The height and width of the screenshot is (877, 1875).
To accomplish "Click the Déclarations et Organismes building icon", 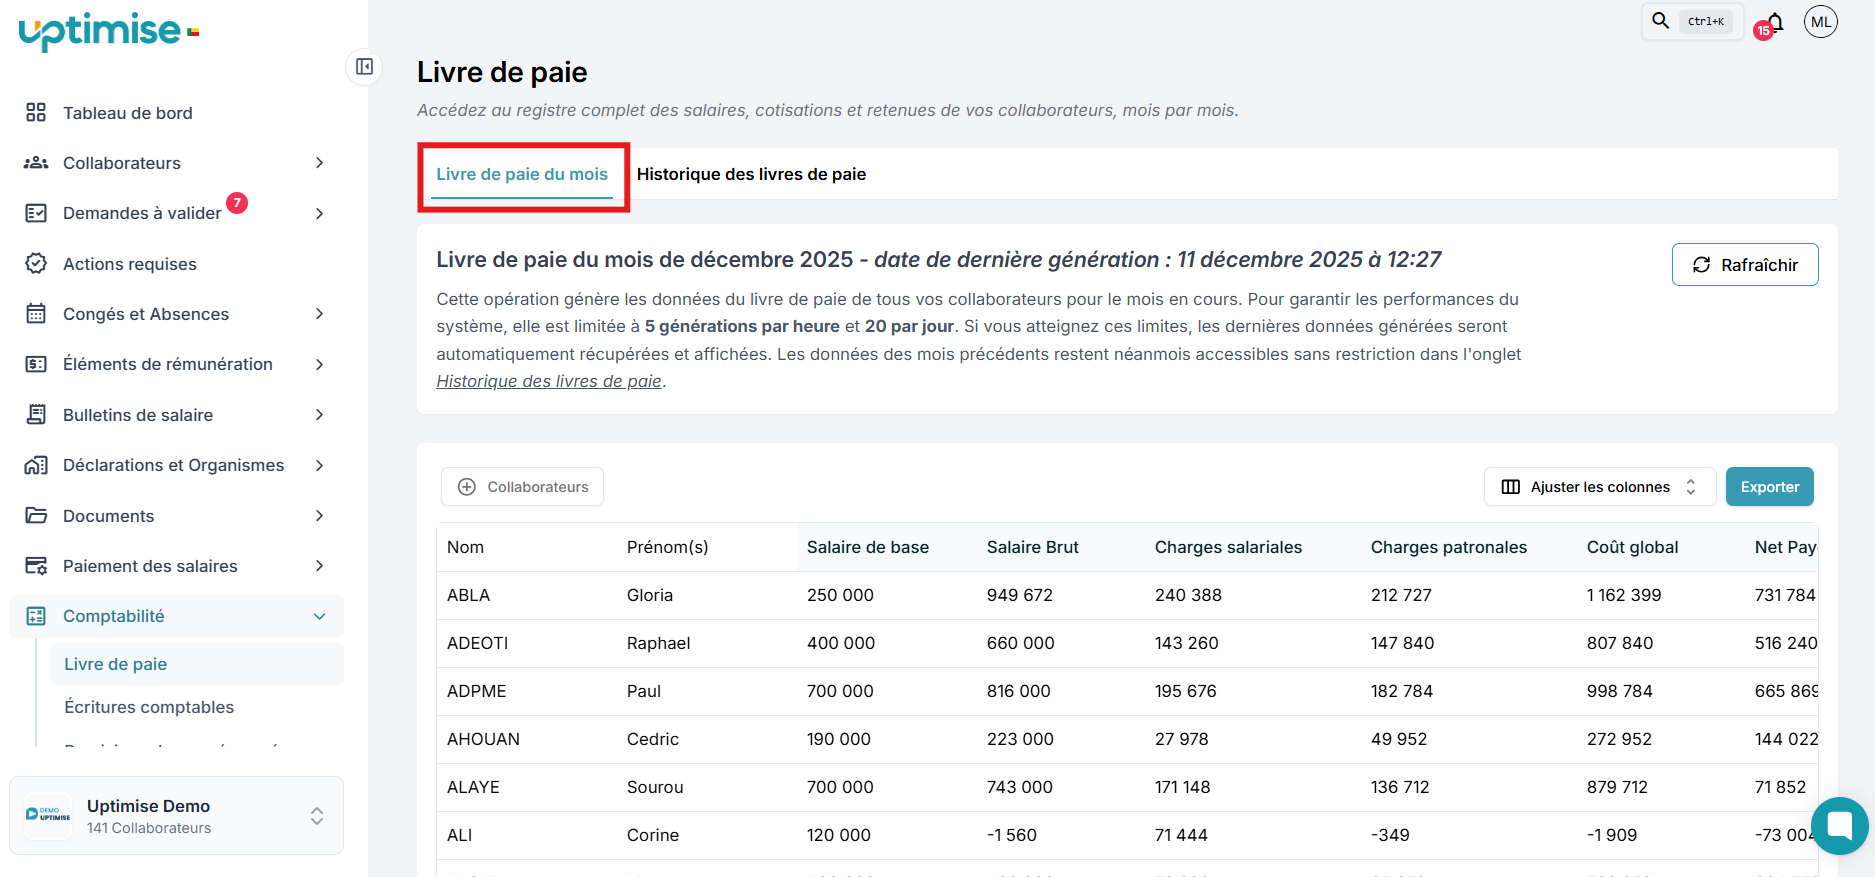I will click(x=36, y=465).
